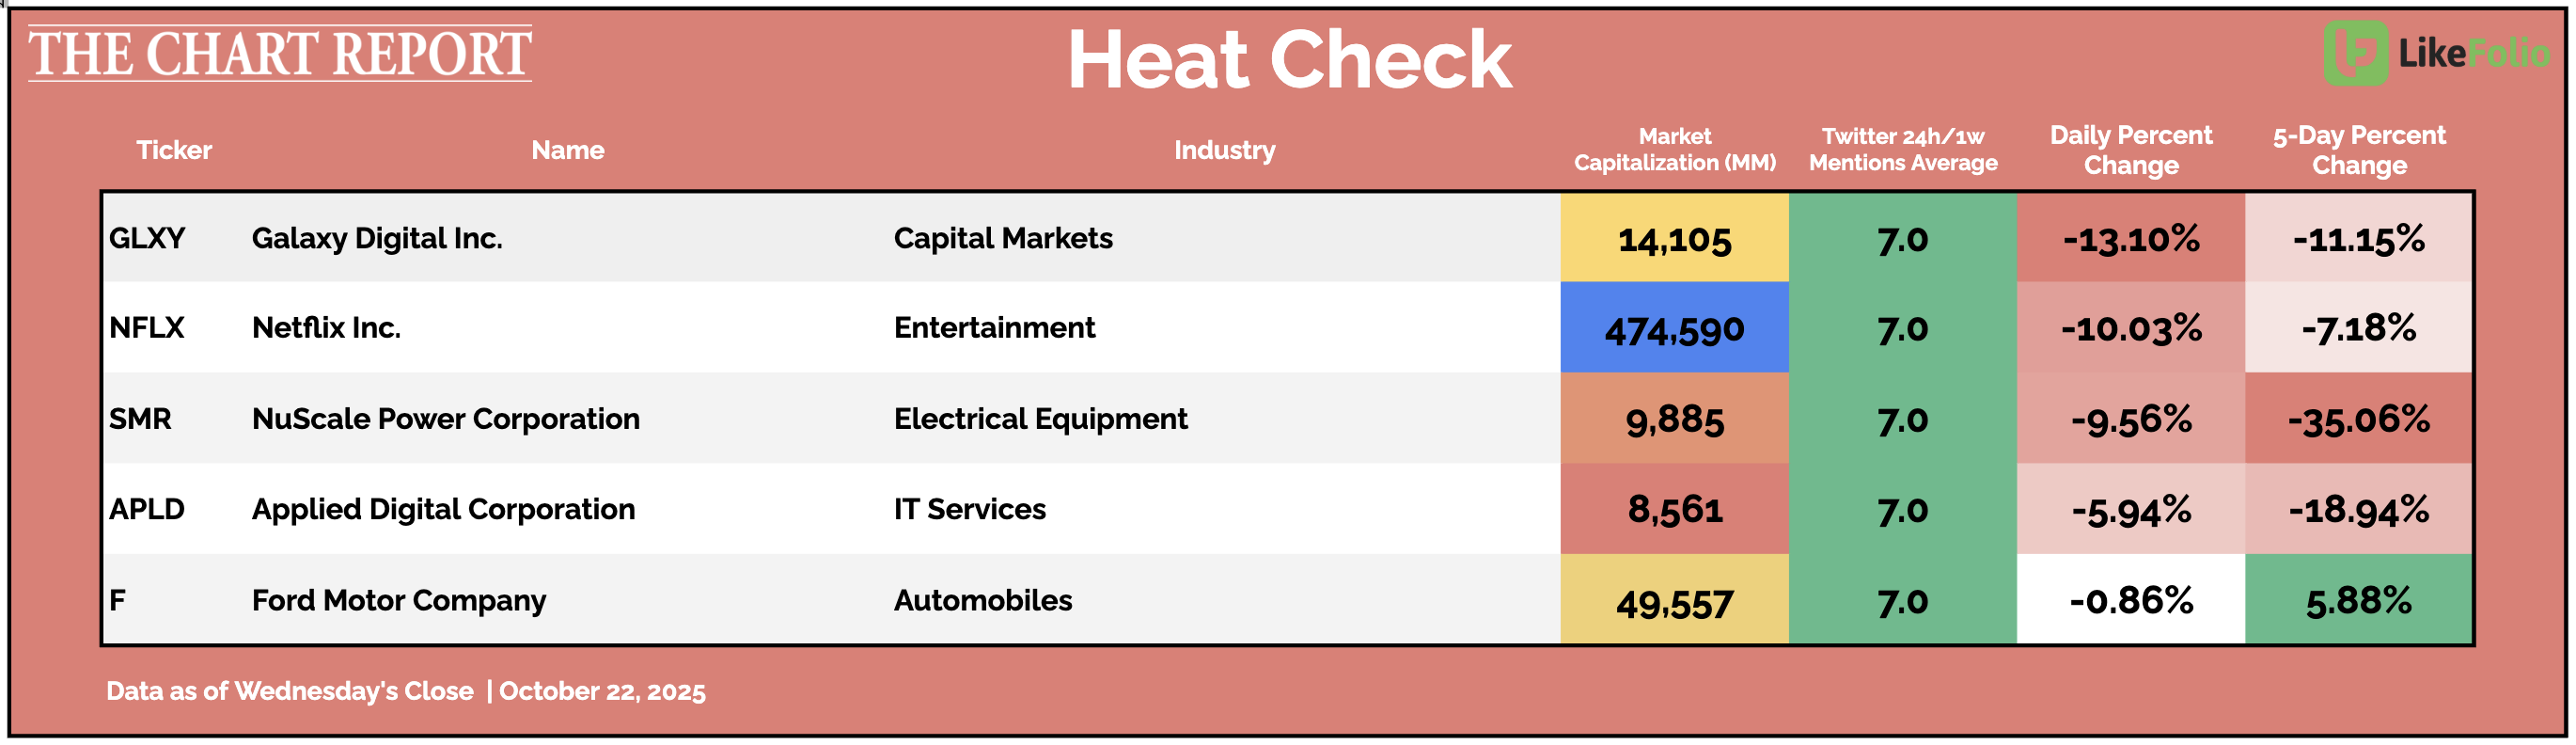
Task: Click the Netflix Inc. company name
Action: click(x=326, y=328)
